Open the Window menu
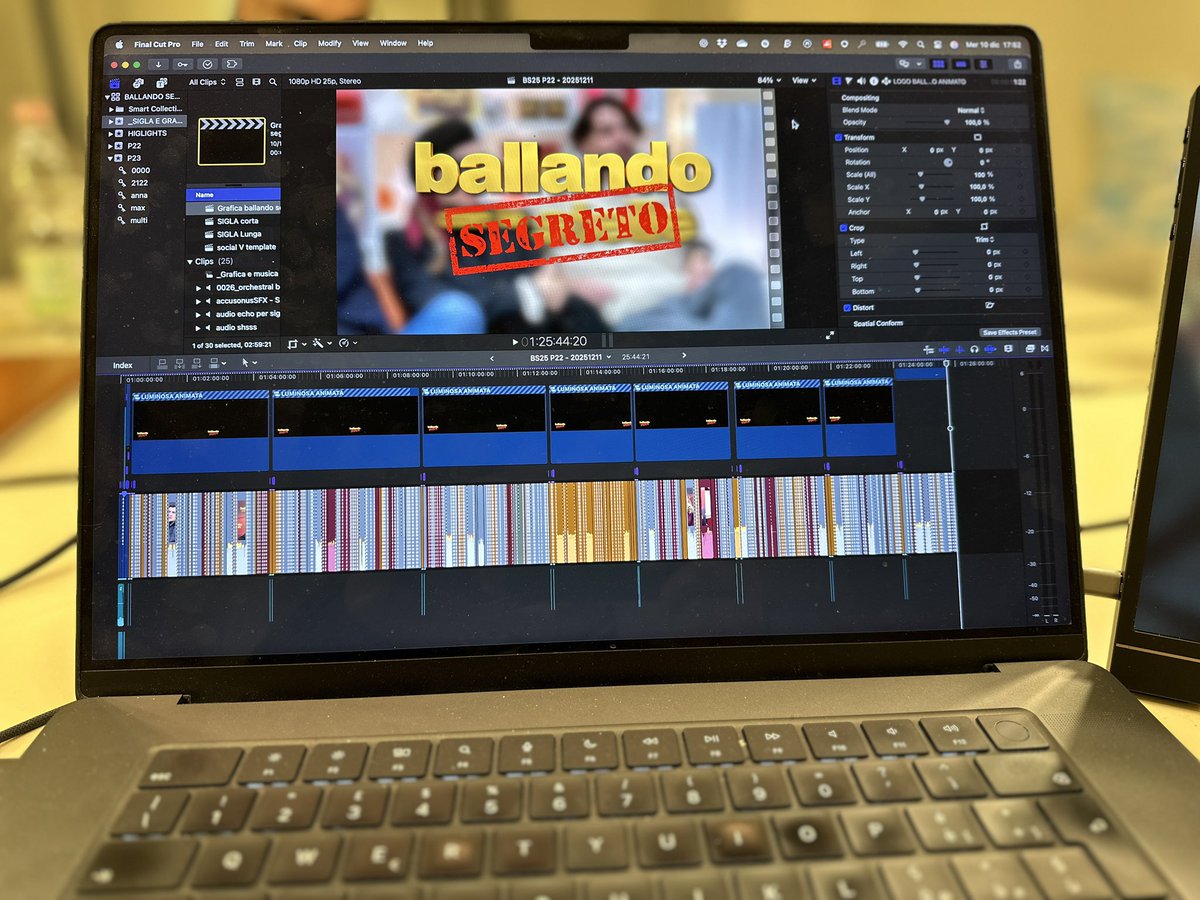The height and width of the screenshot is (900, 1200). point(393,44)
